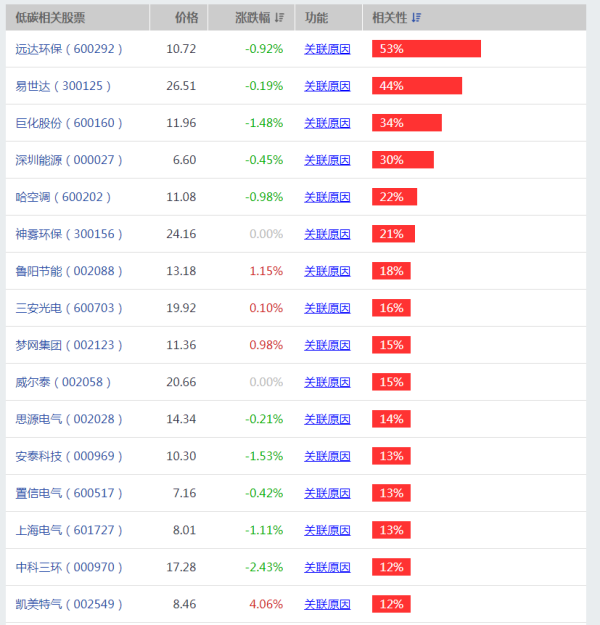Screen dimensions: 600x625
Task: Open 关联原因 for 上海电气
Action: tap(327, 531)
